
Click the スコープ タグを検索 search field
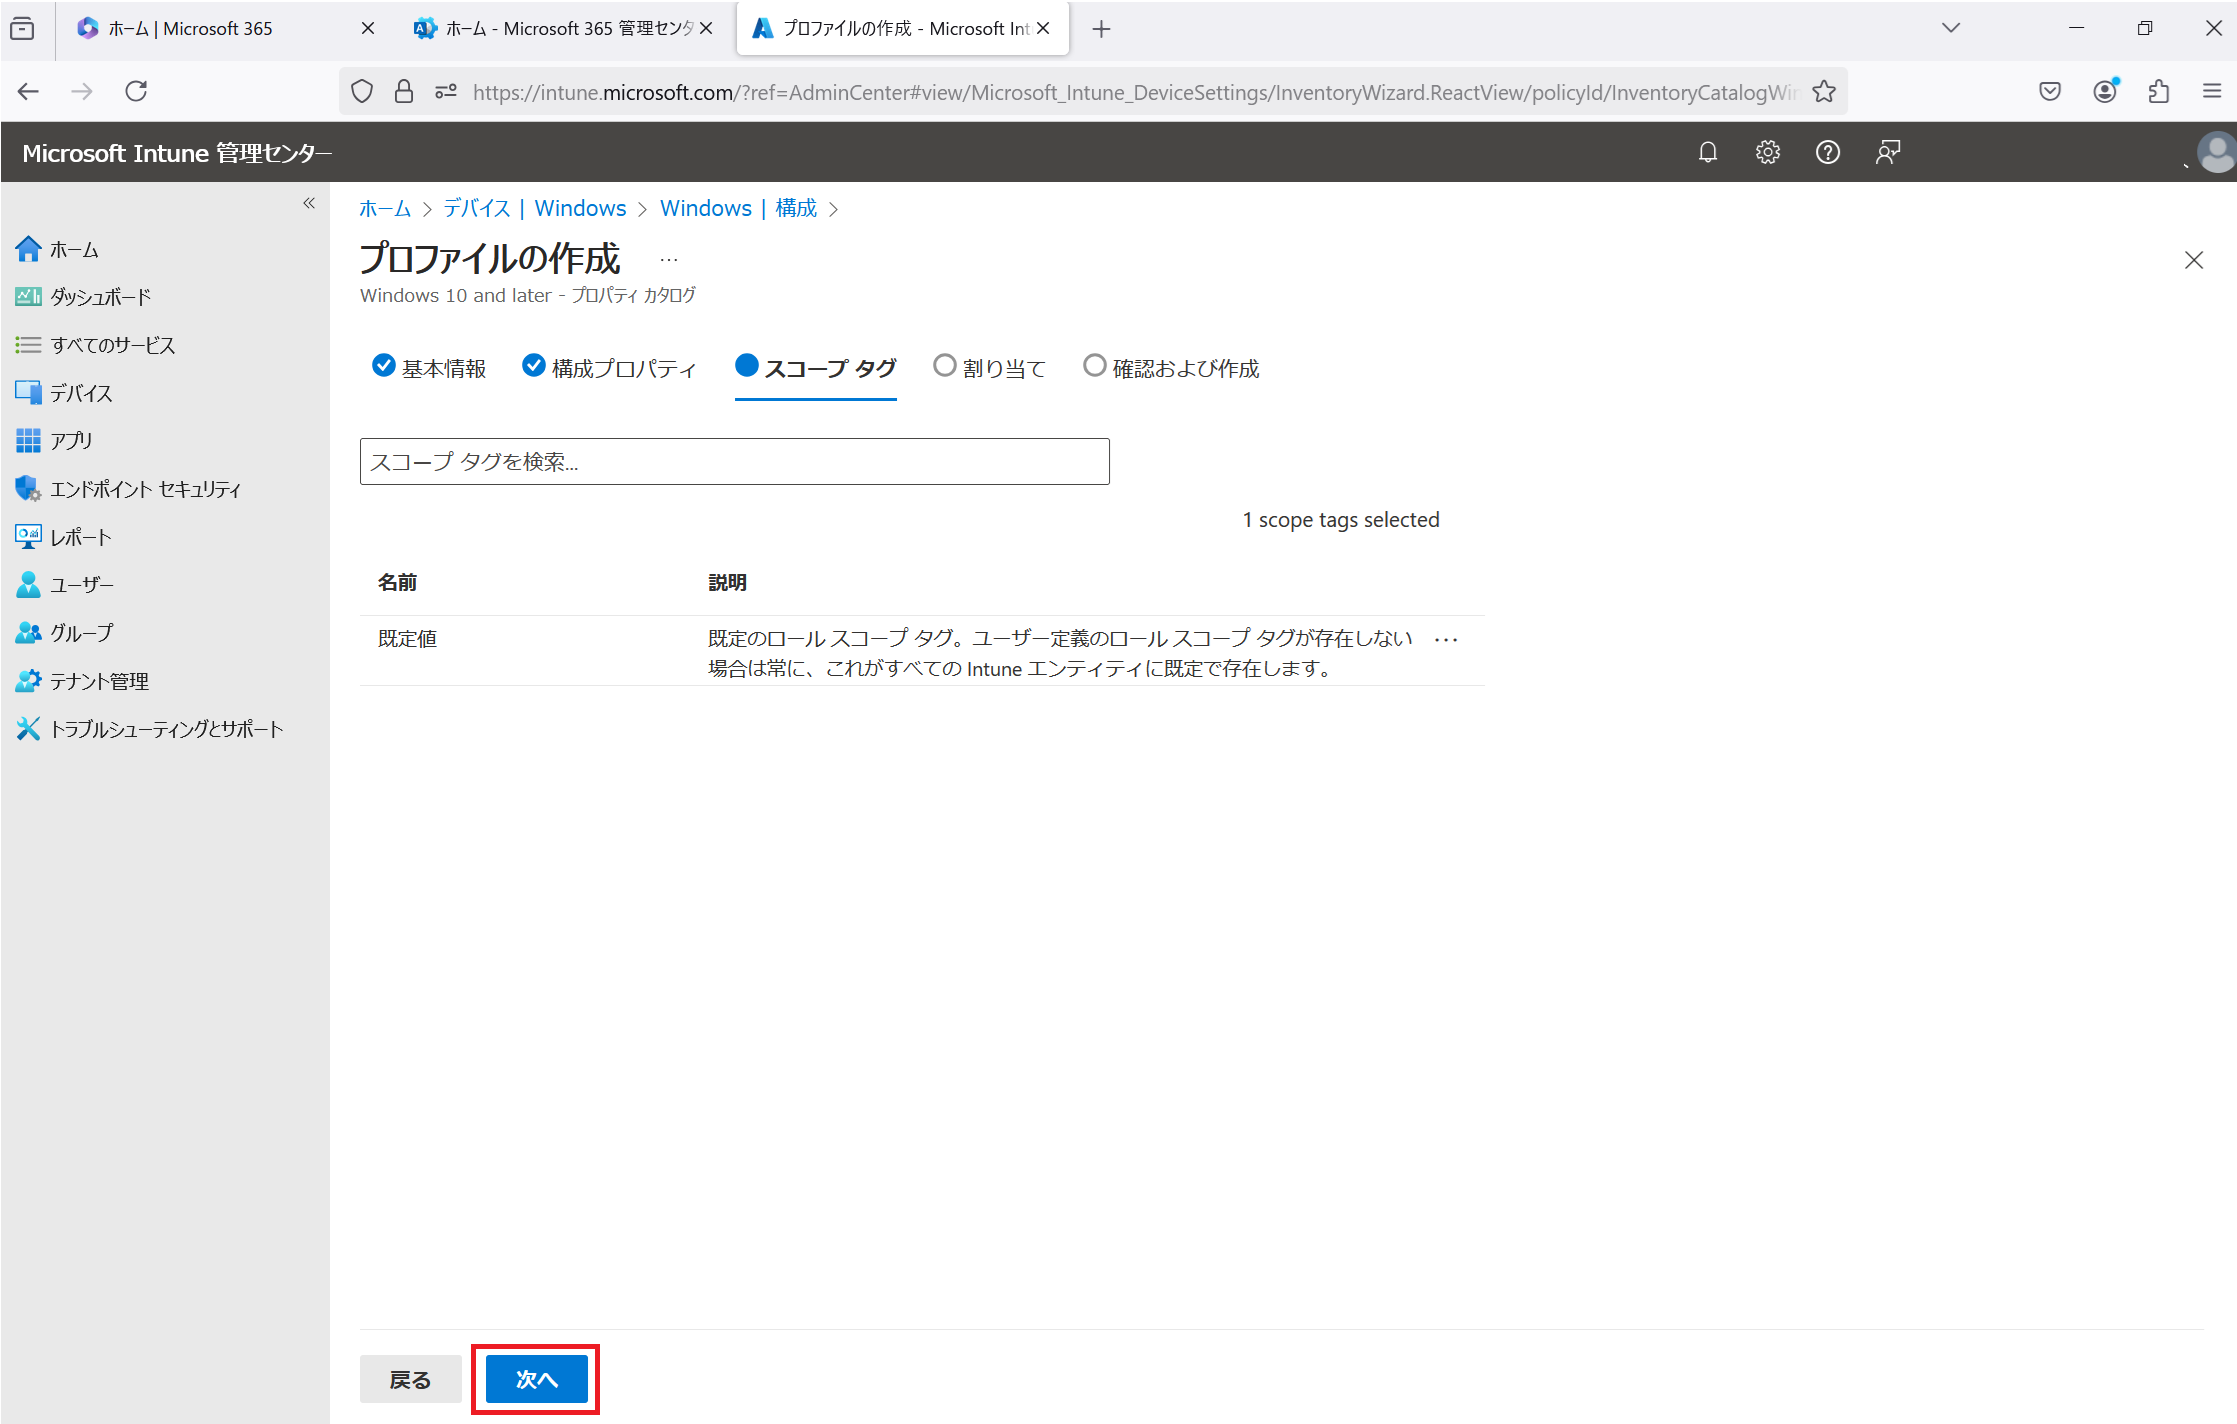[x=734, y=461]
